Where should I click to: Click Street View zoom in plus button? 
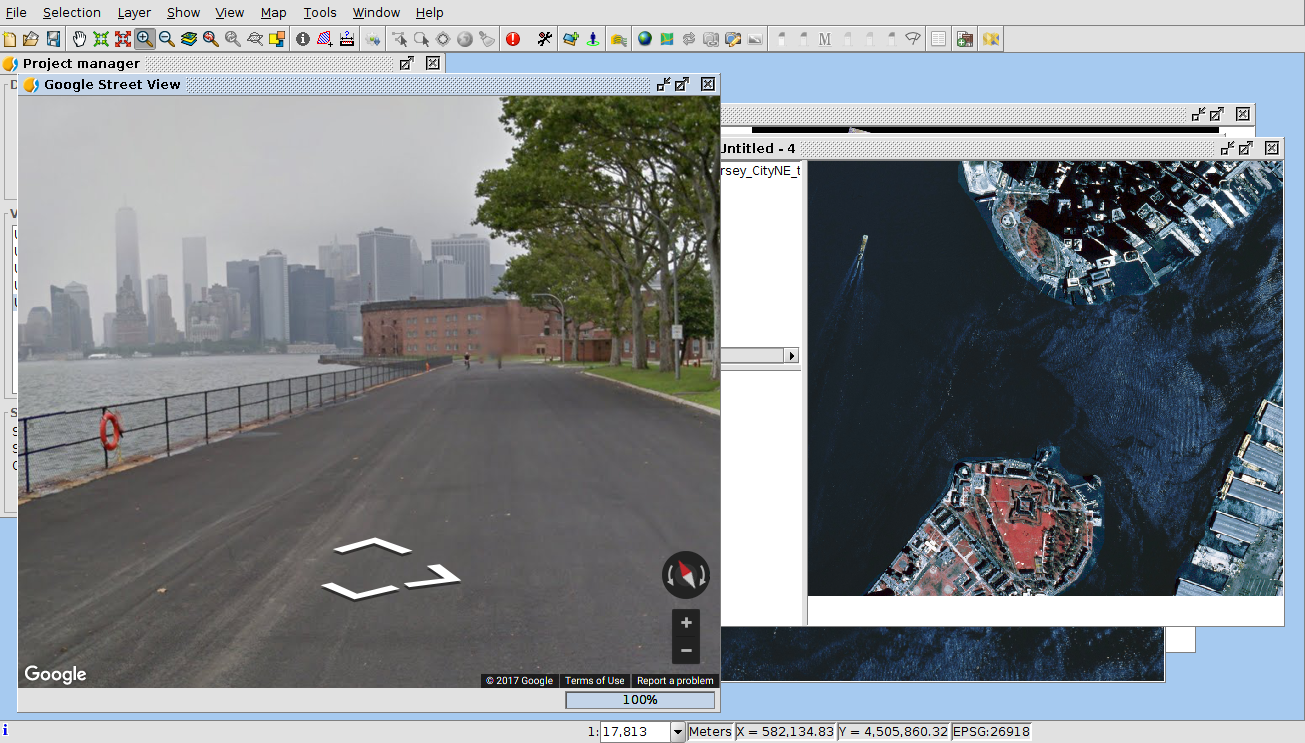(686, 623)
